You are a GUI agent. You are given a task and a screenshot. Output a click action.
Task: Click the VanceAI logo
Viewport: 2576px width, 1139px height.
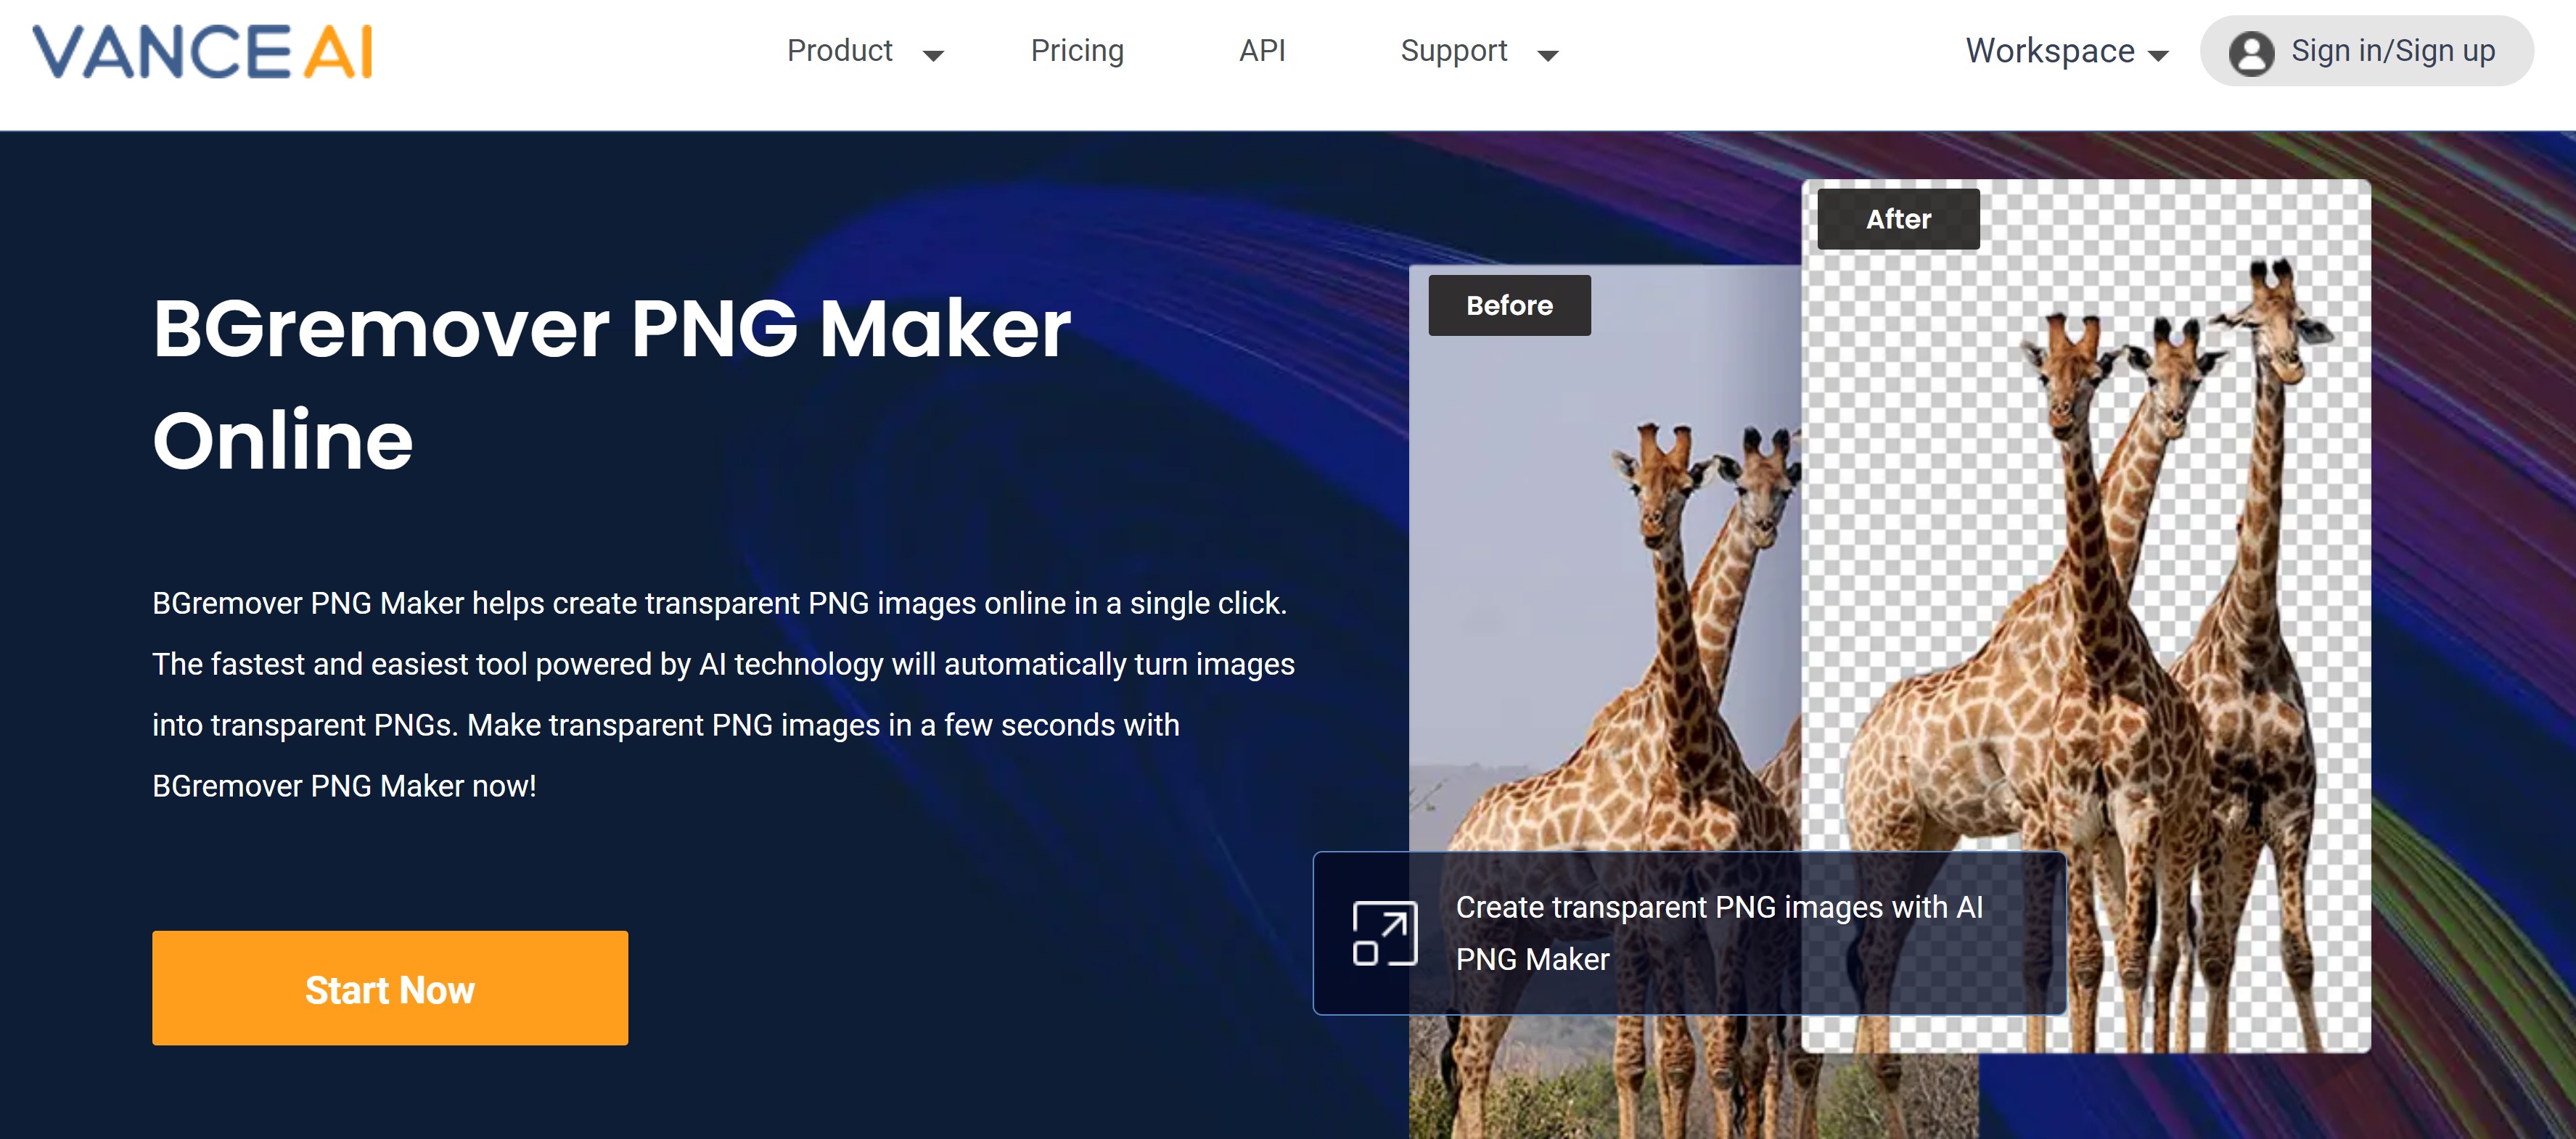click(202, 52)
